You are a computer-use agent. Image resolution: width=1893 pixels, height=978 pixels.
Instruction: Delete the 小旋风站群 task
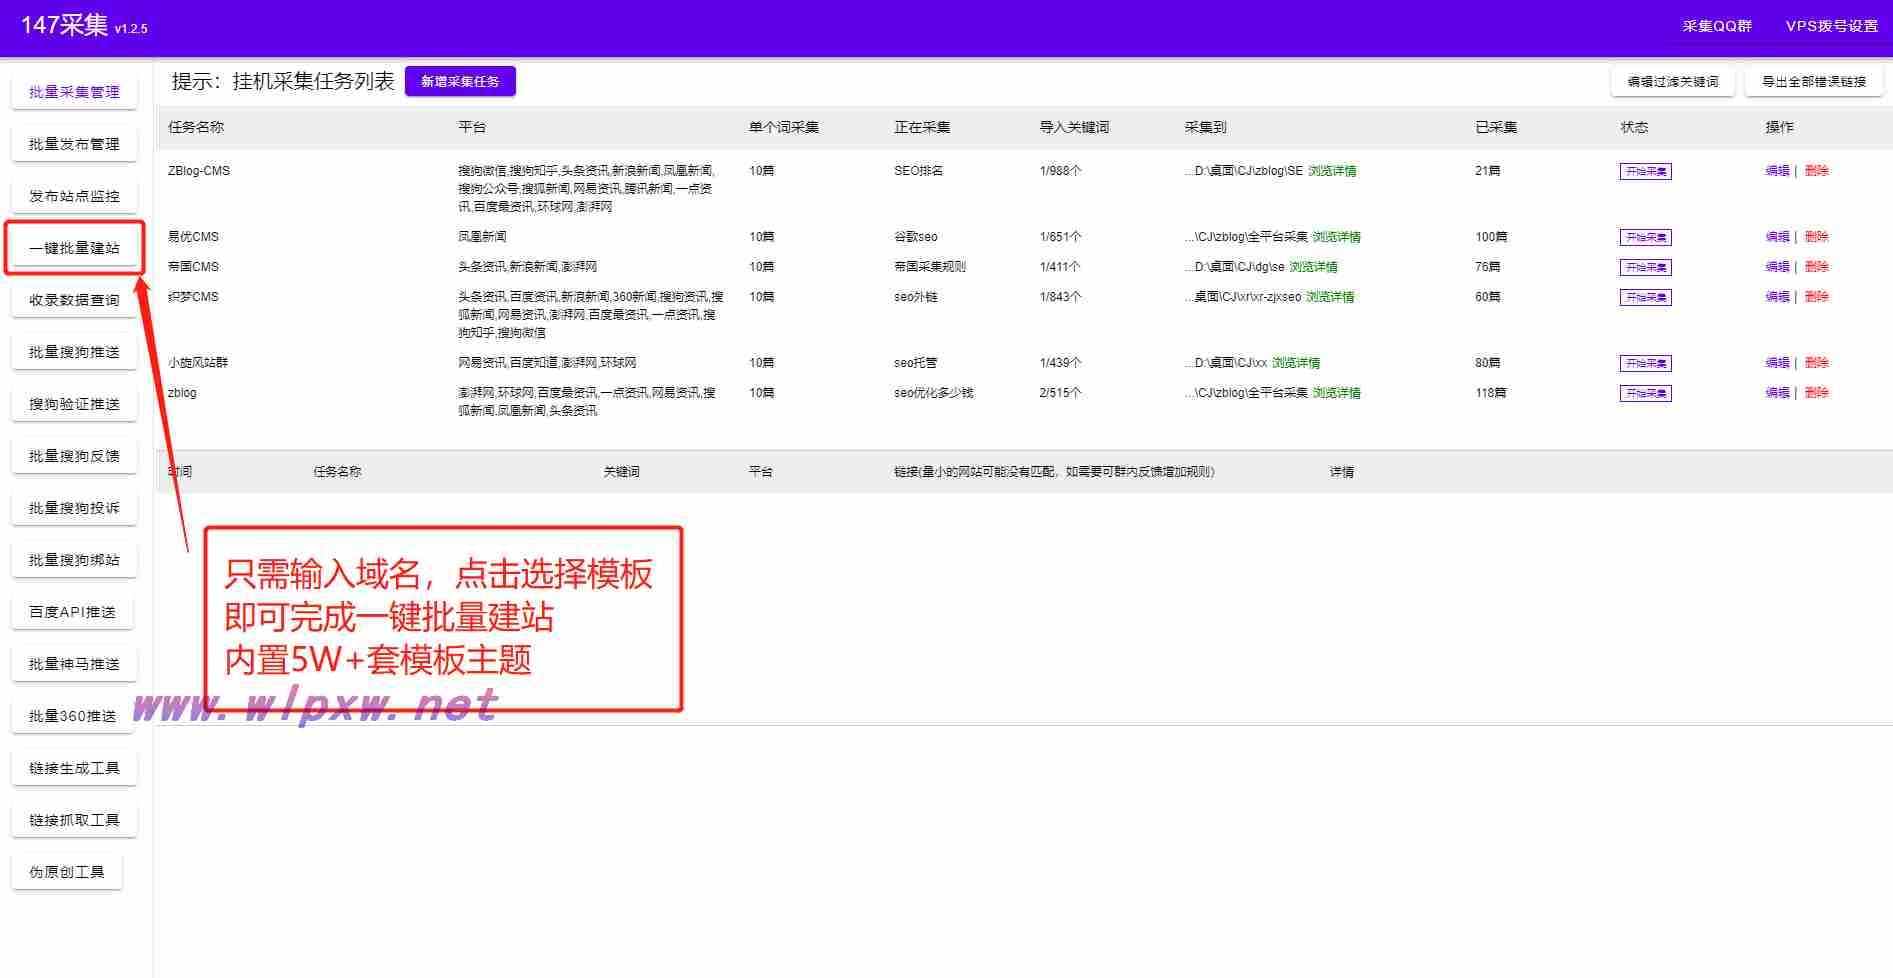click(x=1817, y=363)
